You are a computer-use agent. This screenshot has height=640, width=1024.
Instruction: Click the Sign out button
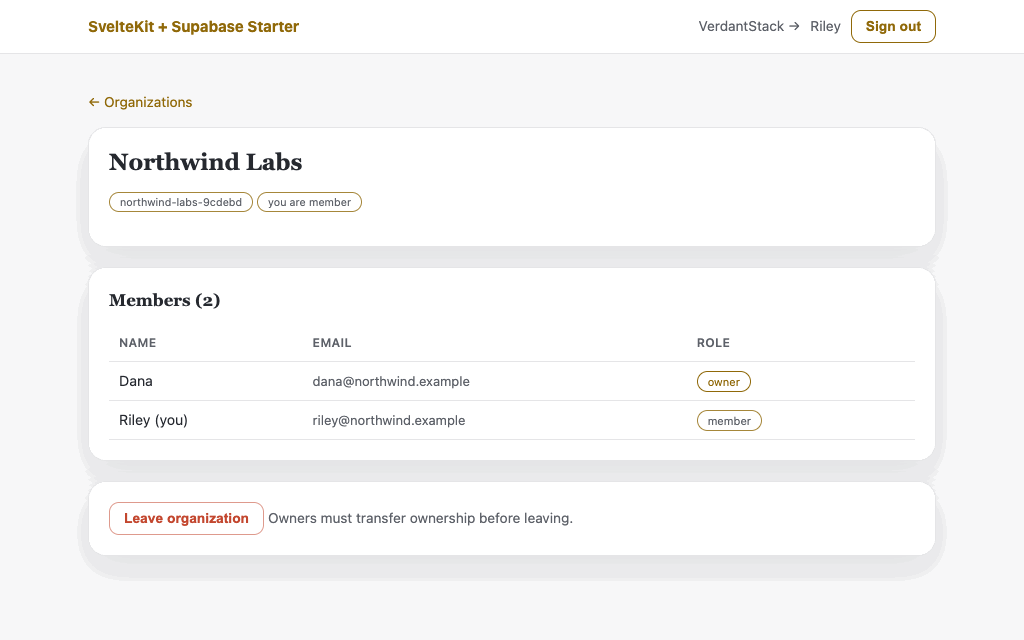pos(893,27)
